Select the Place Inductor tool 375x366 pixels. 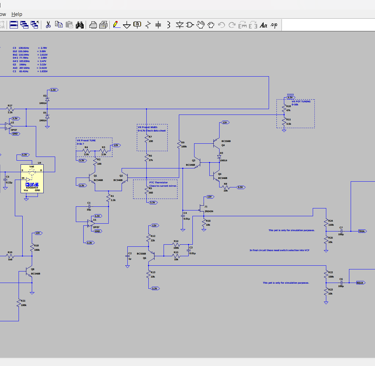point(169,25)
